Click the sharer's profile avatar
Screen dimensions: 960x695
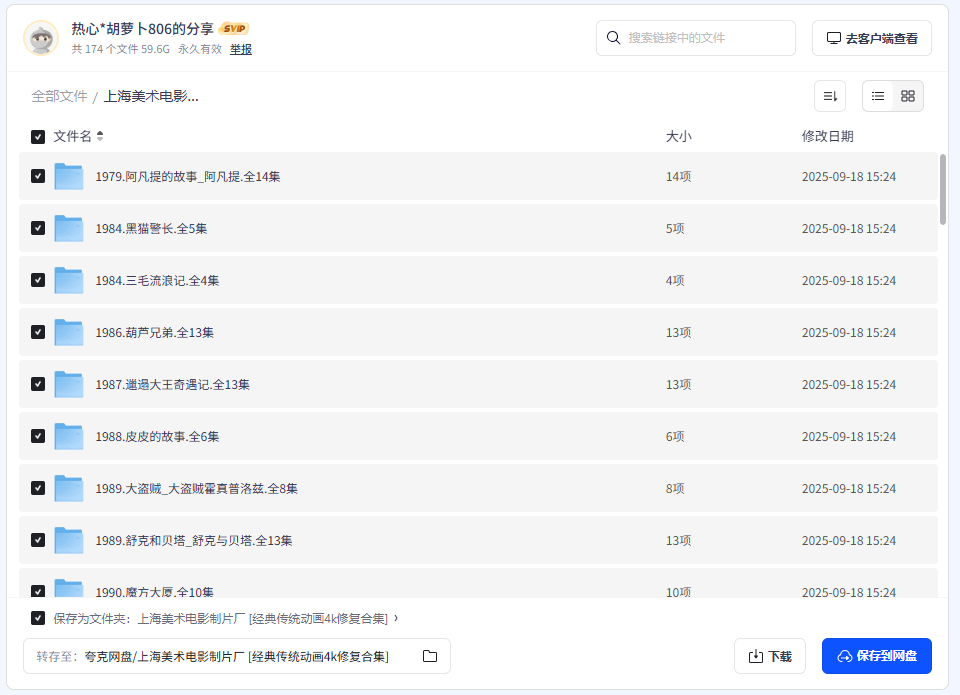[41, 38]
